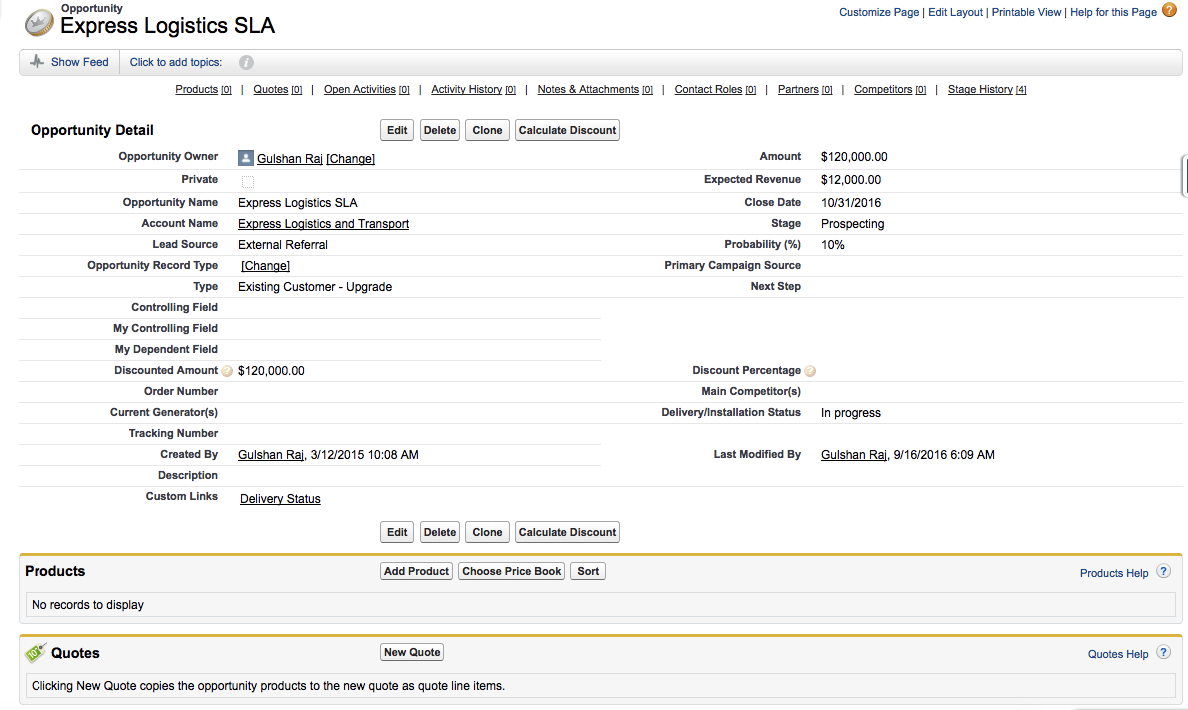The height and width of the screenshot is (710, 1188).
Task: Click the Choose Price Book button
Action: click(x=511, y=570)
